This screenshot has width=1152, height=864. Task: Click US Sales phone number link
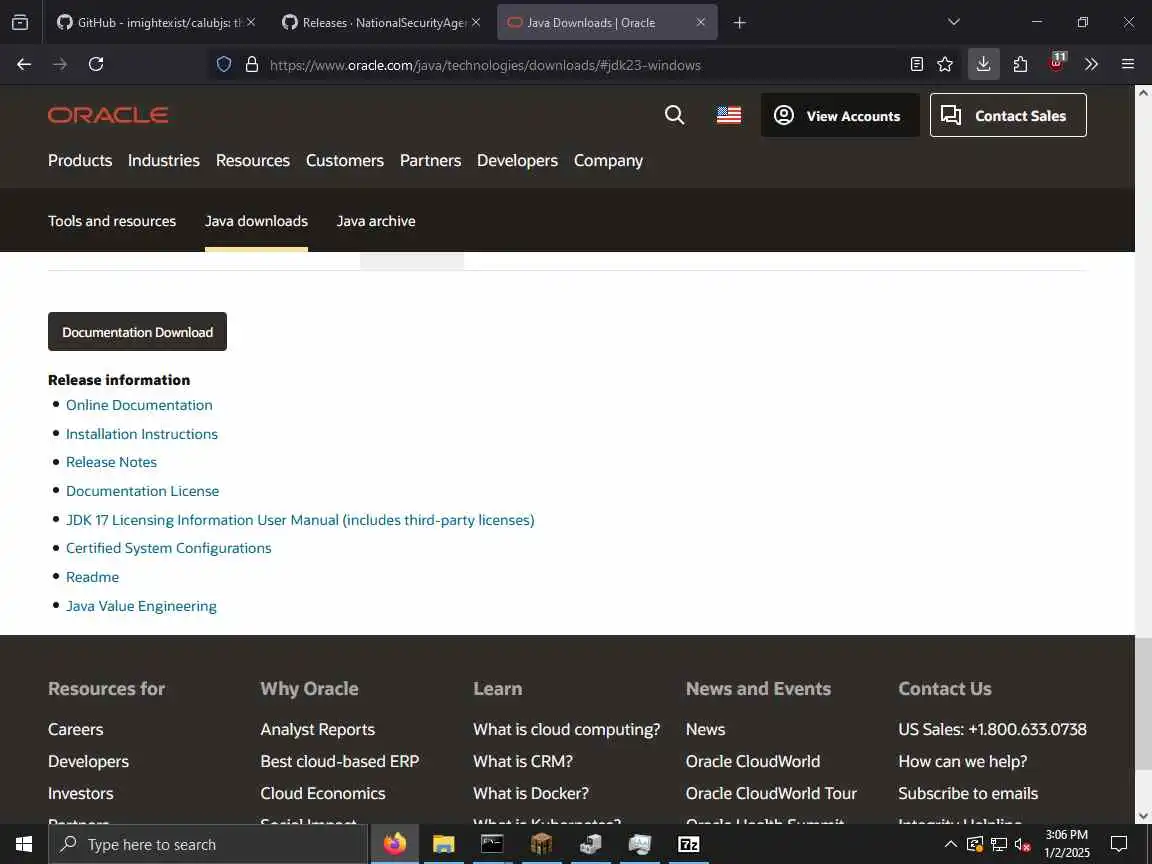pos(992,730)
